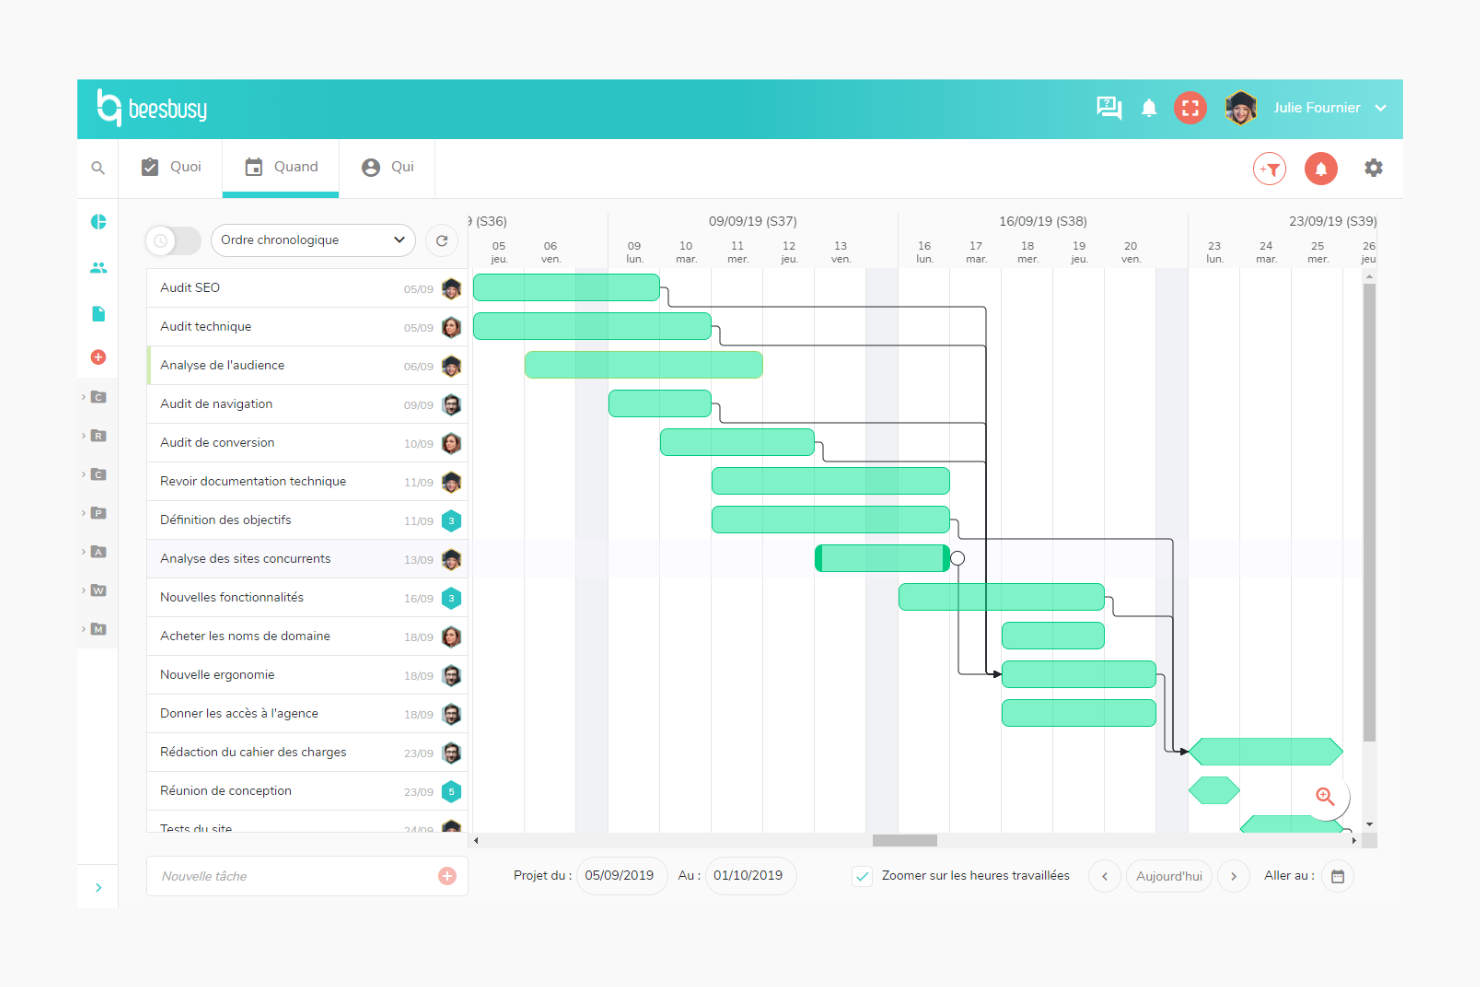Click the dependency handle on Analyse des sites concurrents bar
The width and height of the screenshot is (1480, 987).
point(958,558)
